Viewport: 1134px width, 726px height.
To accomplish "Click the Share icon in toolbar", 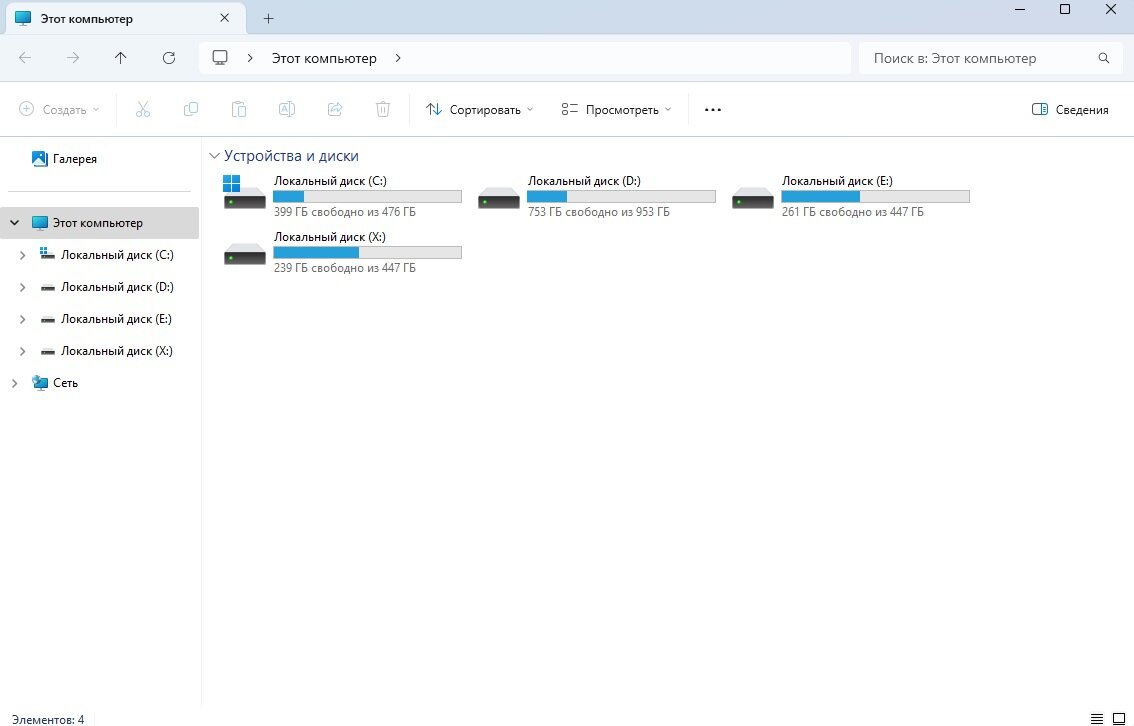I will 335,109.
